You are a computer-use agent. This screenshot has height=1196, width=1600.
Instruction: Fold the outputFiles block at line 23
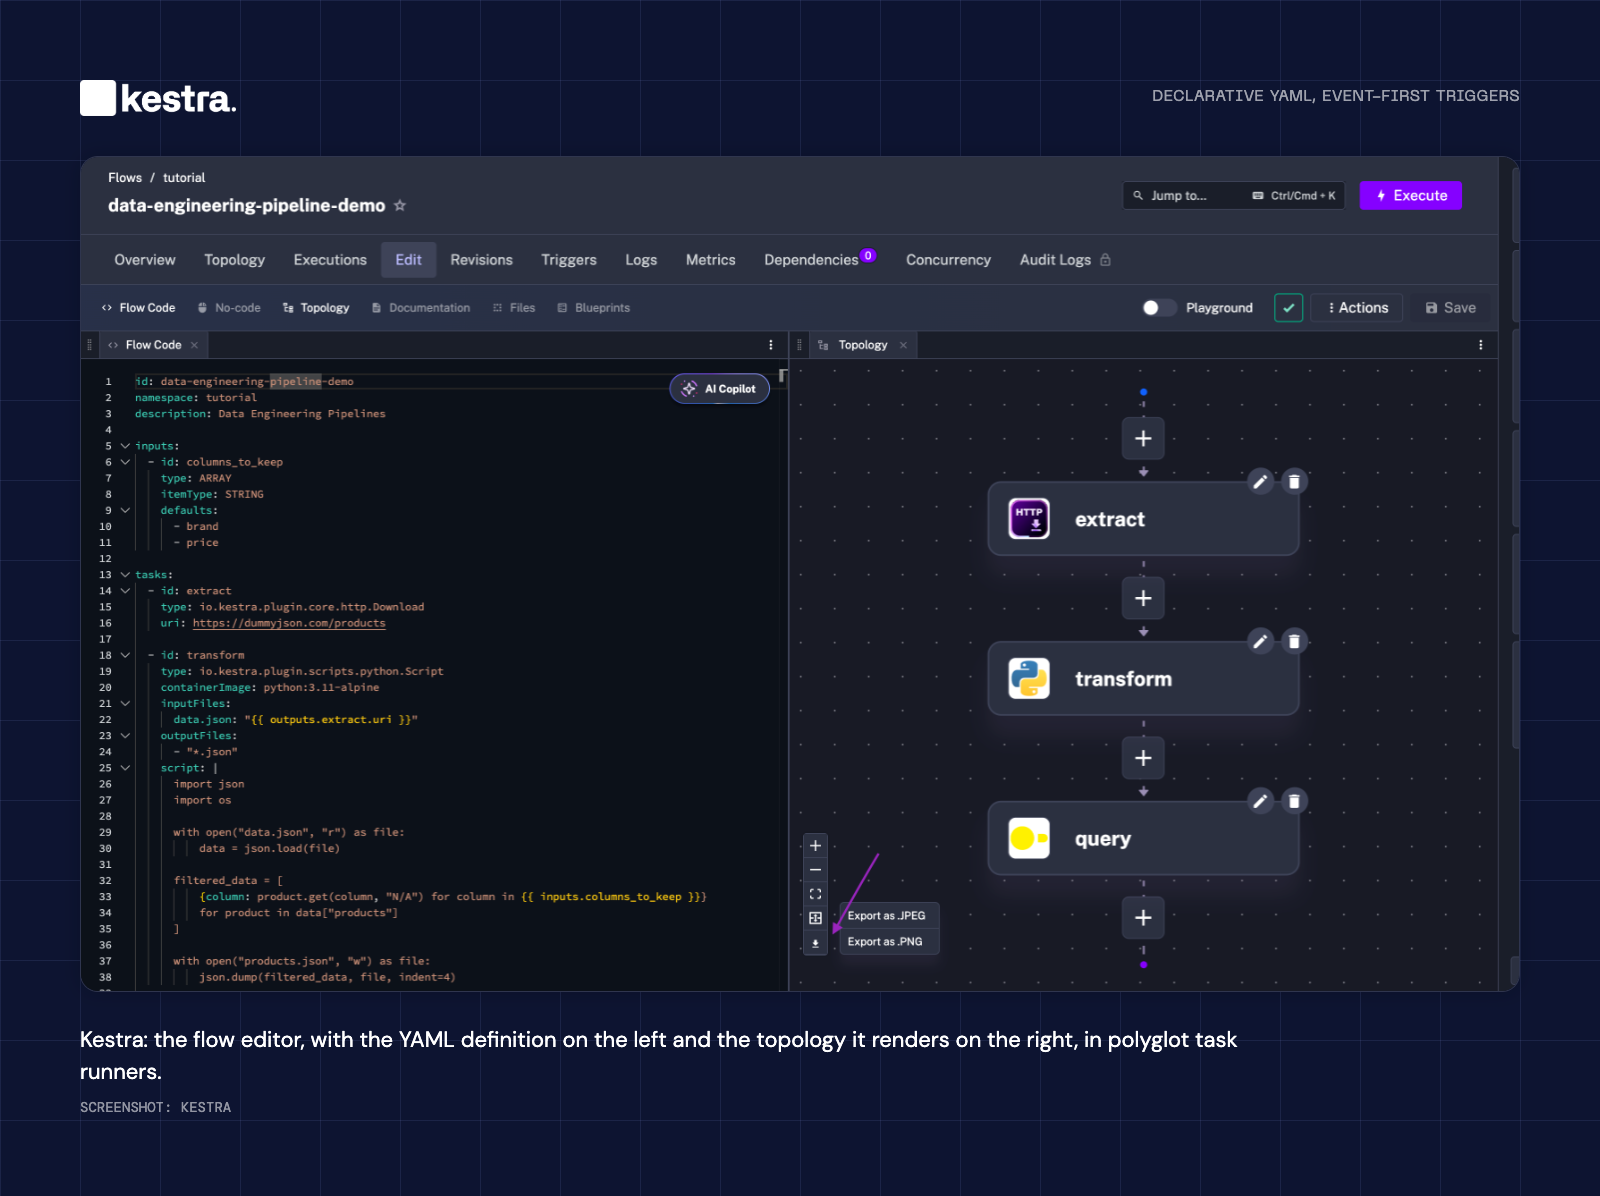click(x=125, y=736)
